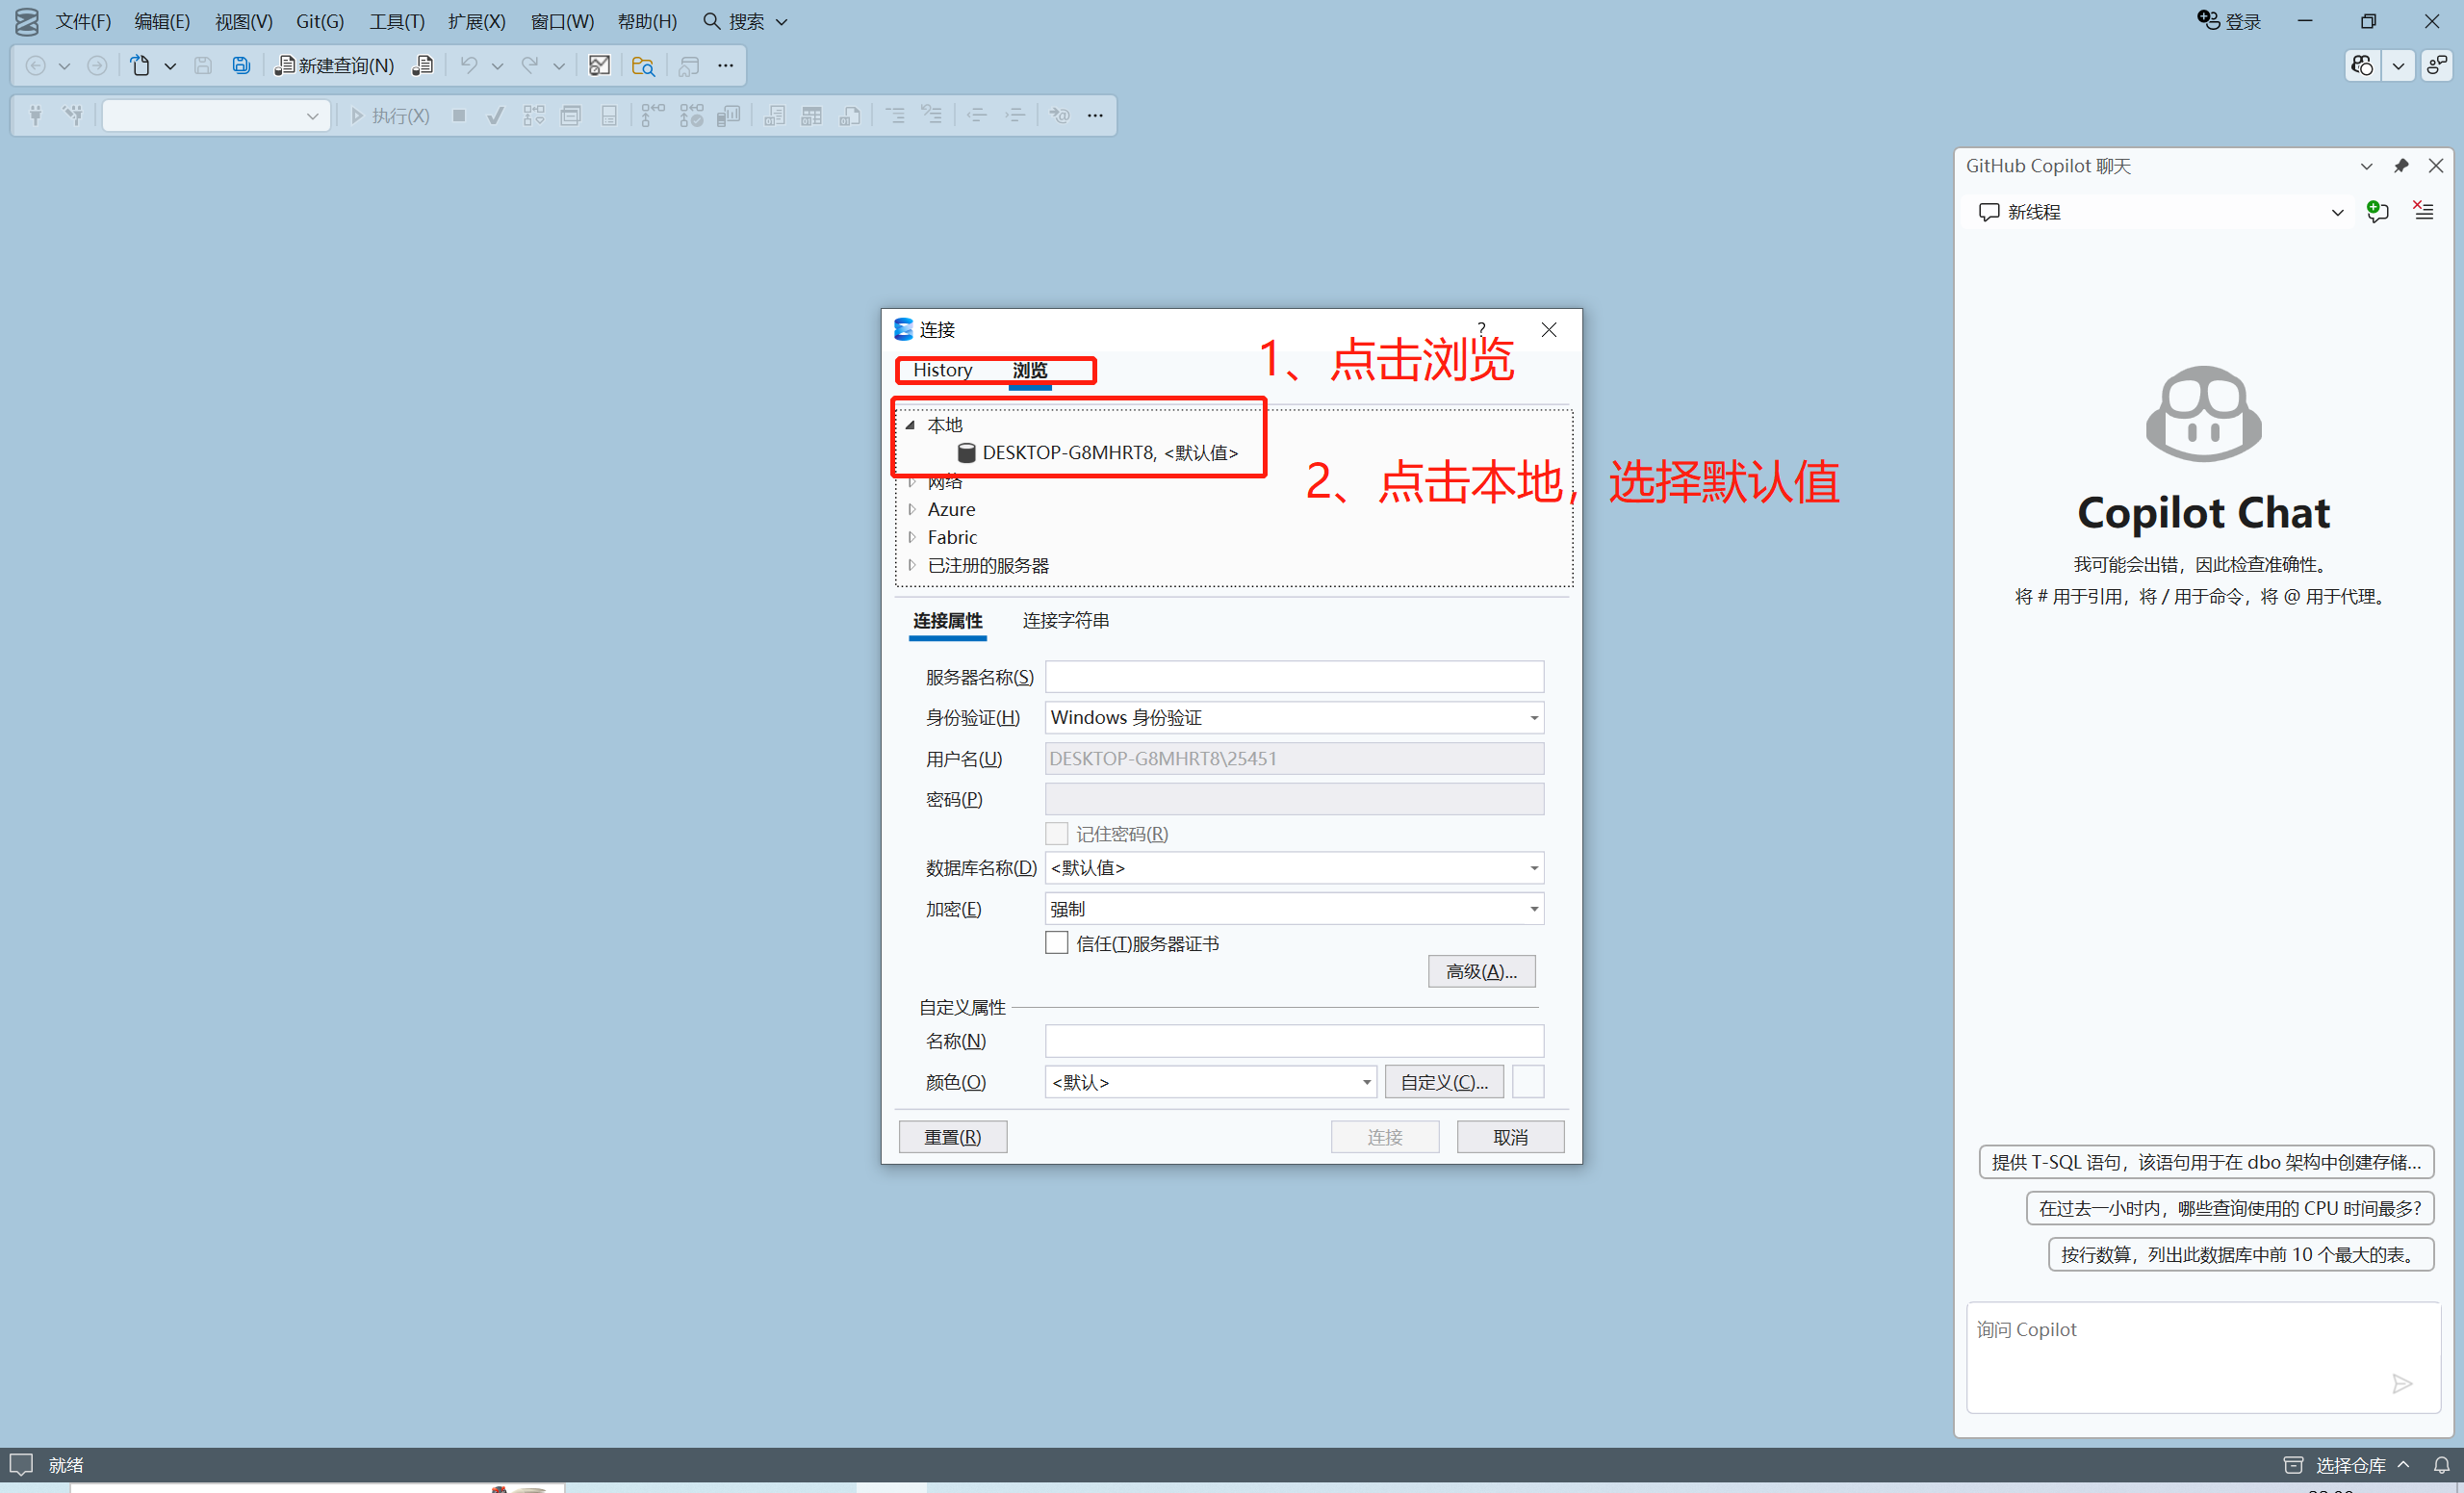Open the Find in Files icon

(x=643, y=65)
